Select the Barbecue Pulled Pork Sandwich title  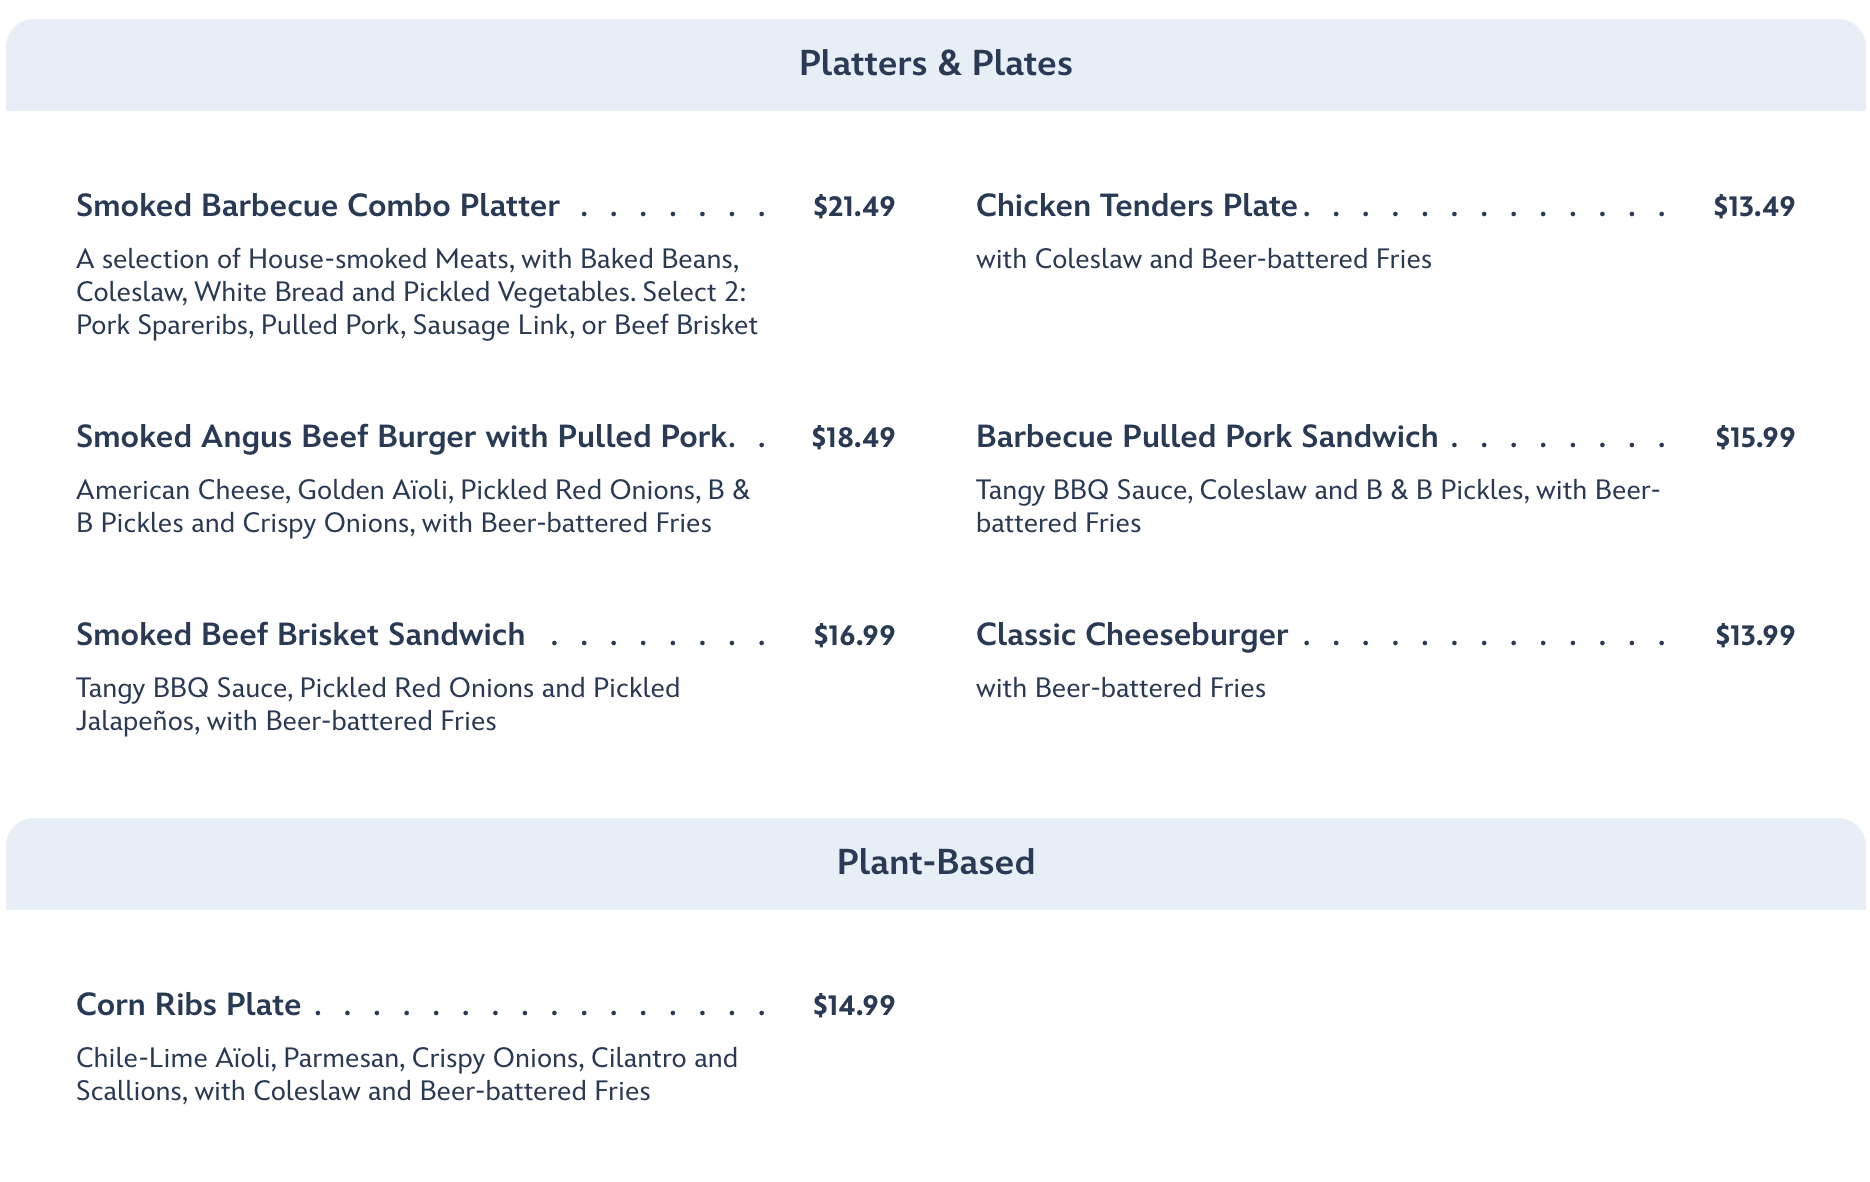(1207, 437)
